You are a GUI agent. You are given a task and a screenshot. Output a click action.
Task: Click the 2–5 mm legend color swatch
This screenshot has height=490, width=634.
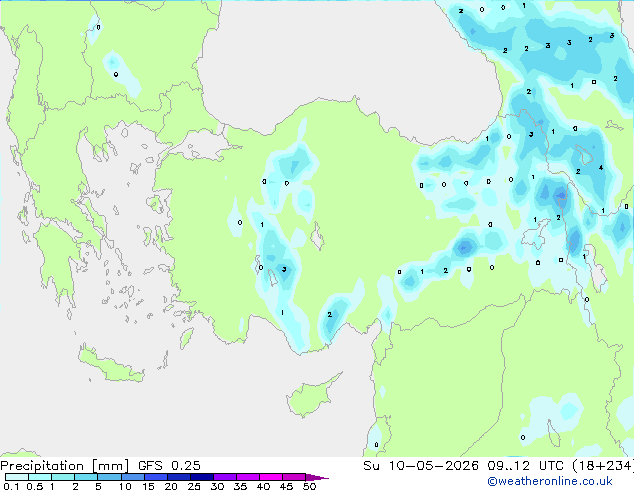point(86,477)
